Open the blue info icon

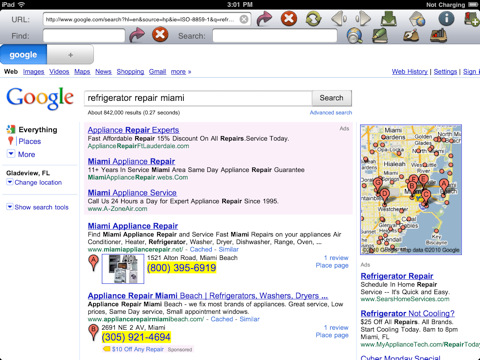446,19
